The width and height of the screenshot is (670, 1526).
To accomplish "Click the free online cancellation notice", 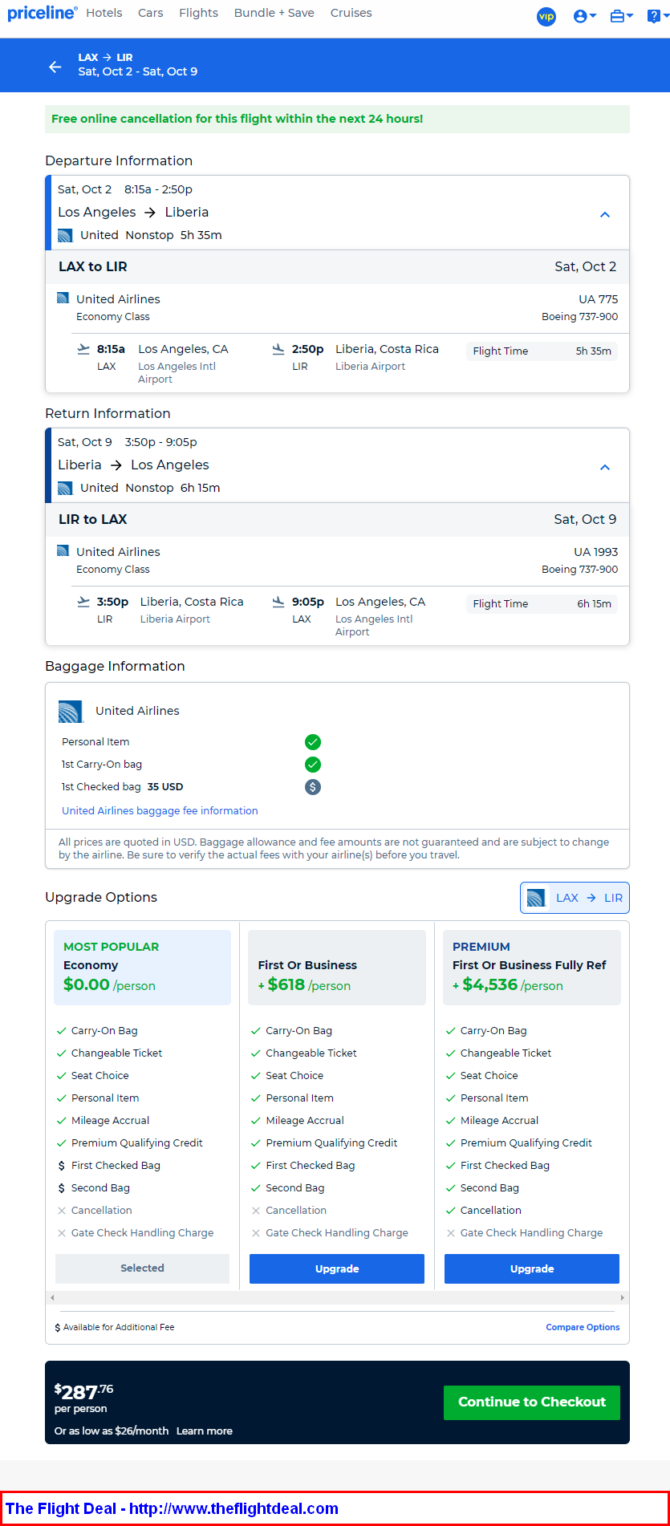I will pyautogui.click(x=337, y=119).
